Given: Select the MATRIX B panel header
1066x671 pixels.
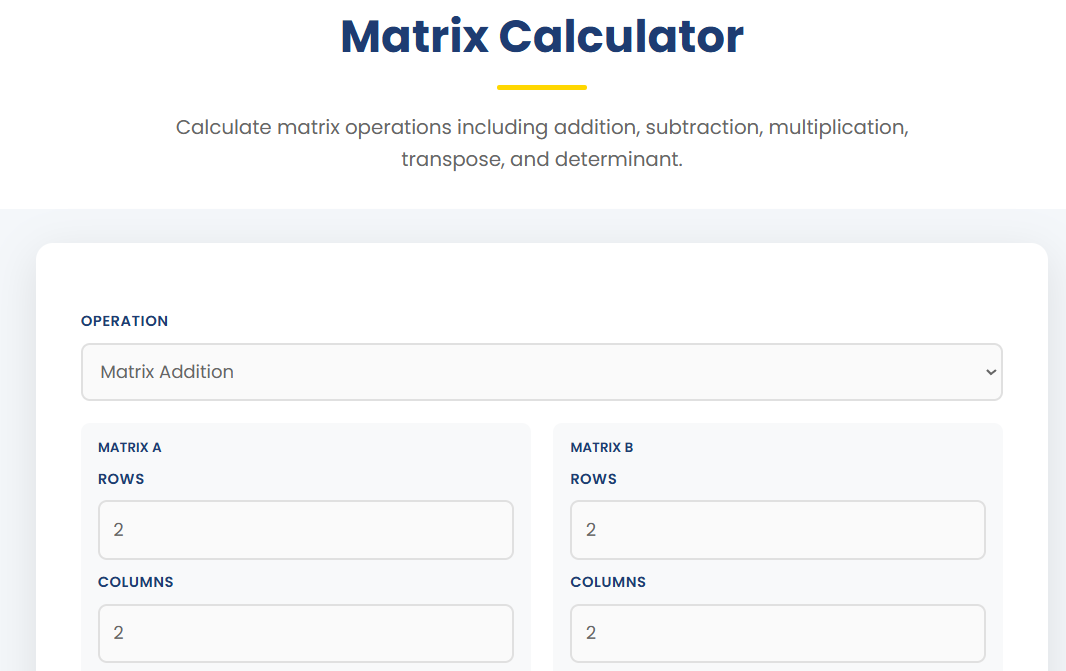Looking at the screenshot, I should 601,447.
